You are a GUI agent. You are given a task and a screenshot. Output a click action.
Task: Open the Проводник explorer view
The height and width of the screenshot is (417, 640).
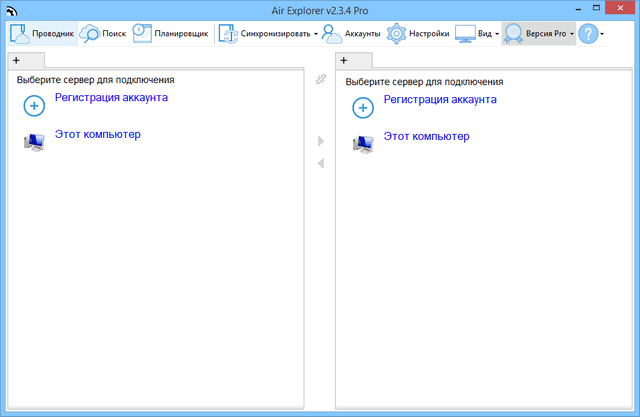[x=42, y=33]
